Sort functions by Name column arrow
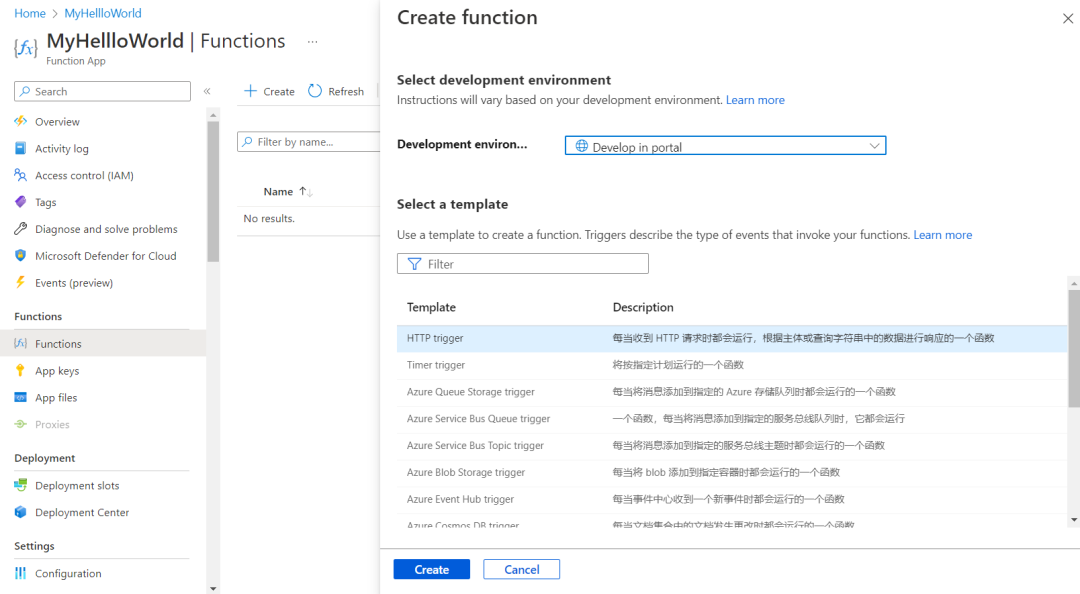1080x594 pixels. 307,192
